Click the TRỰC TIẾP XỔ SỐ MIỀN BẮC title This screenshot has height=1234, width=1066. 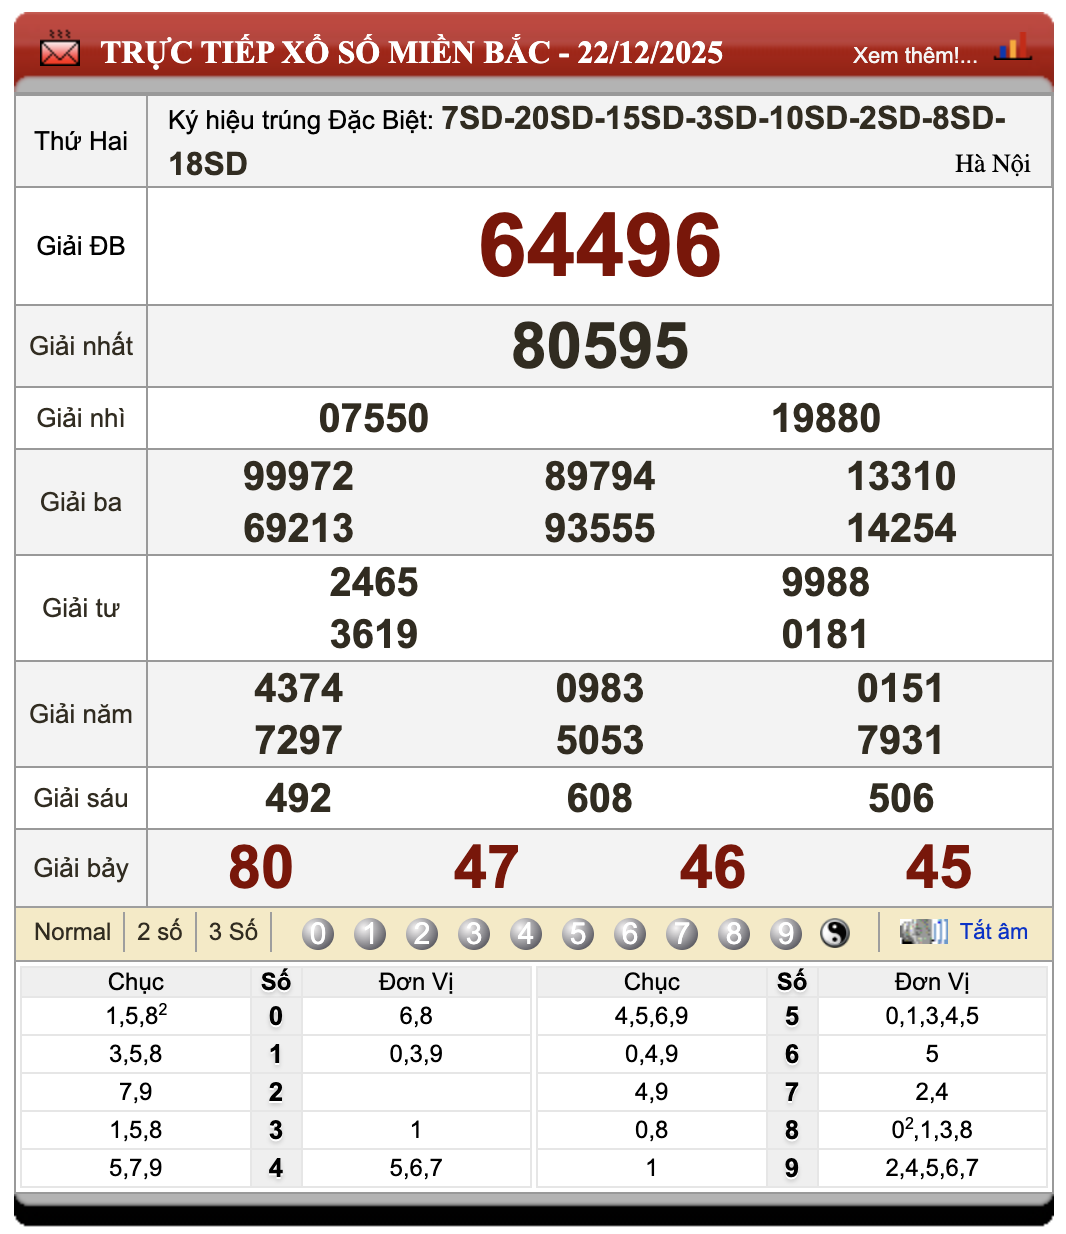tap(411, 52)
